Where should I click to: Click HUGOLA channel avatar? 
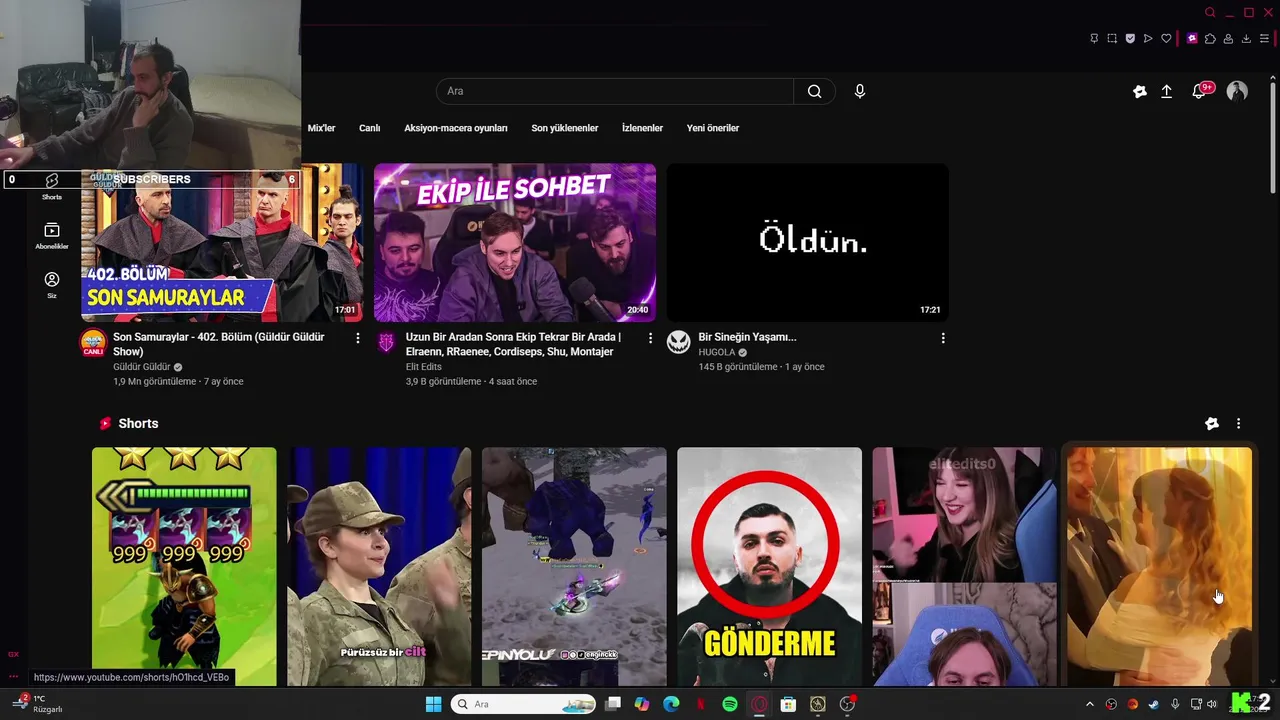pyautogui.click(x=679, y=343)
